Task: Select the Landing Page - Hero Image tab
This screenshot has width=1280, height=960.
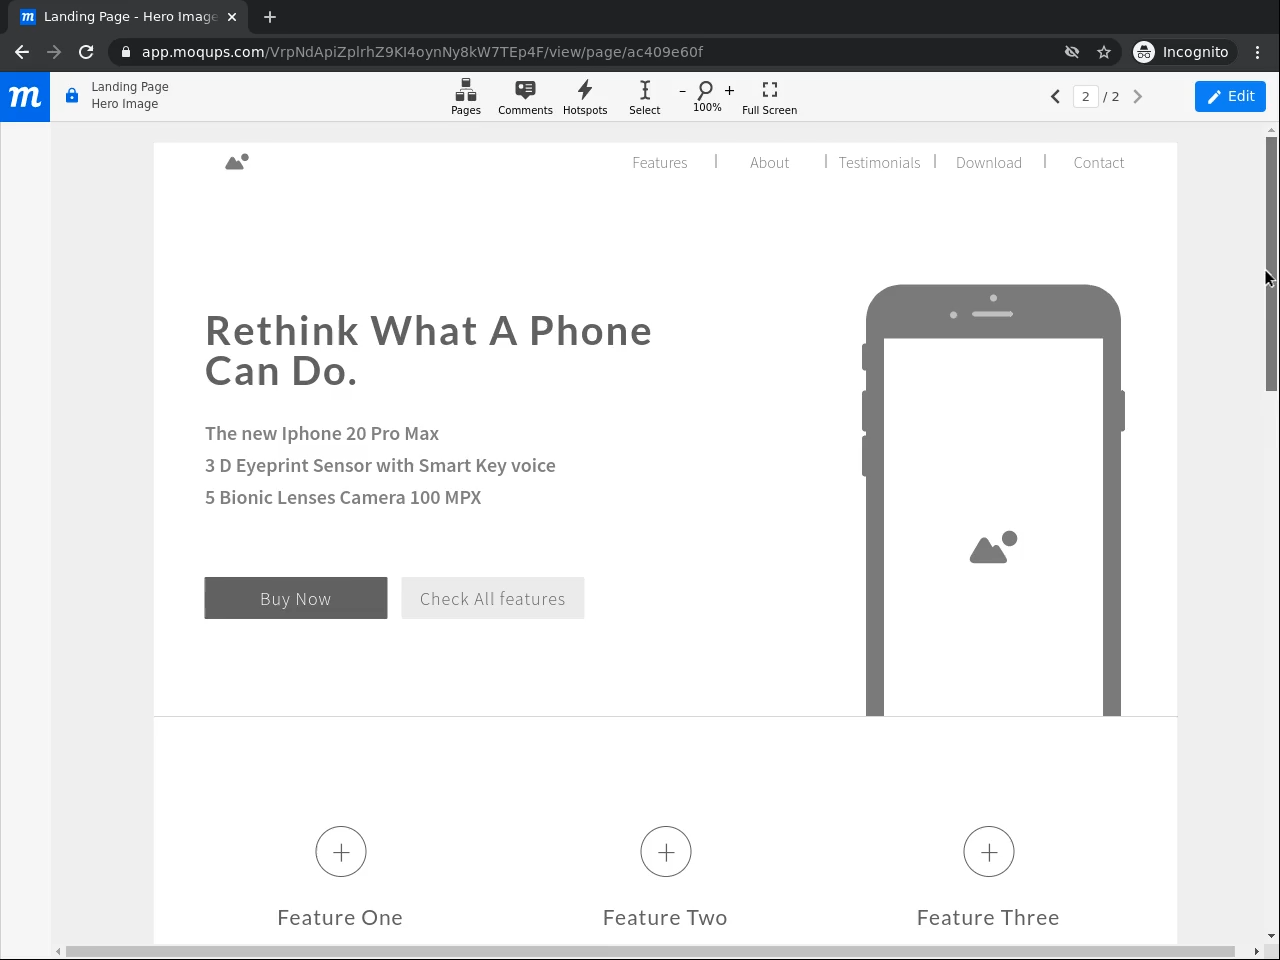Action: (x=130, y=17)
